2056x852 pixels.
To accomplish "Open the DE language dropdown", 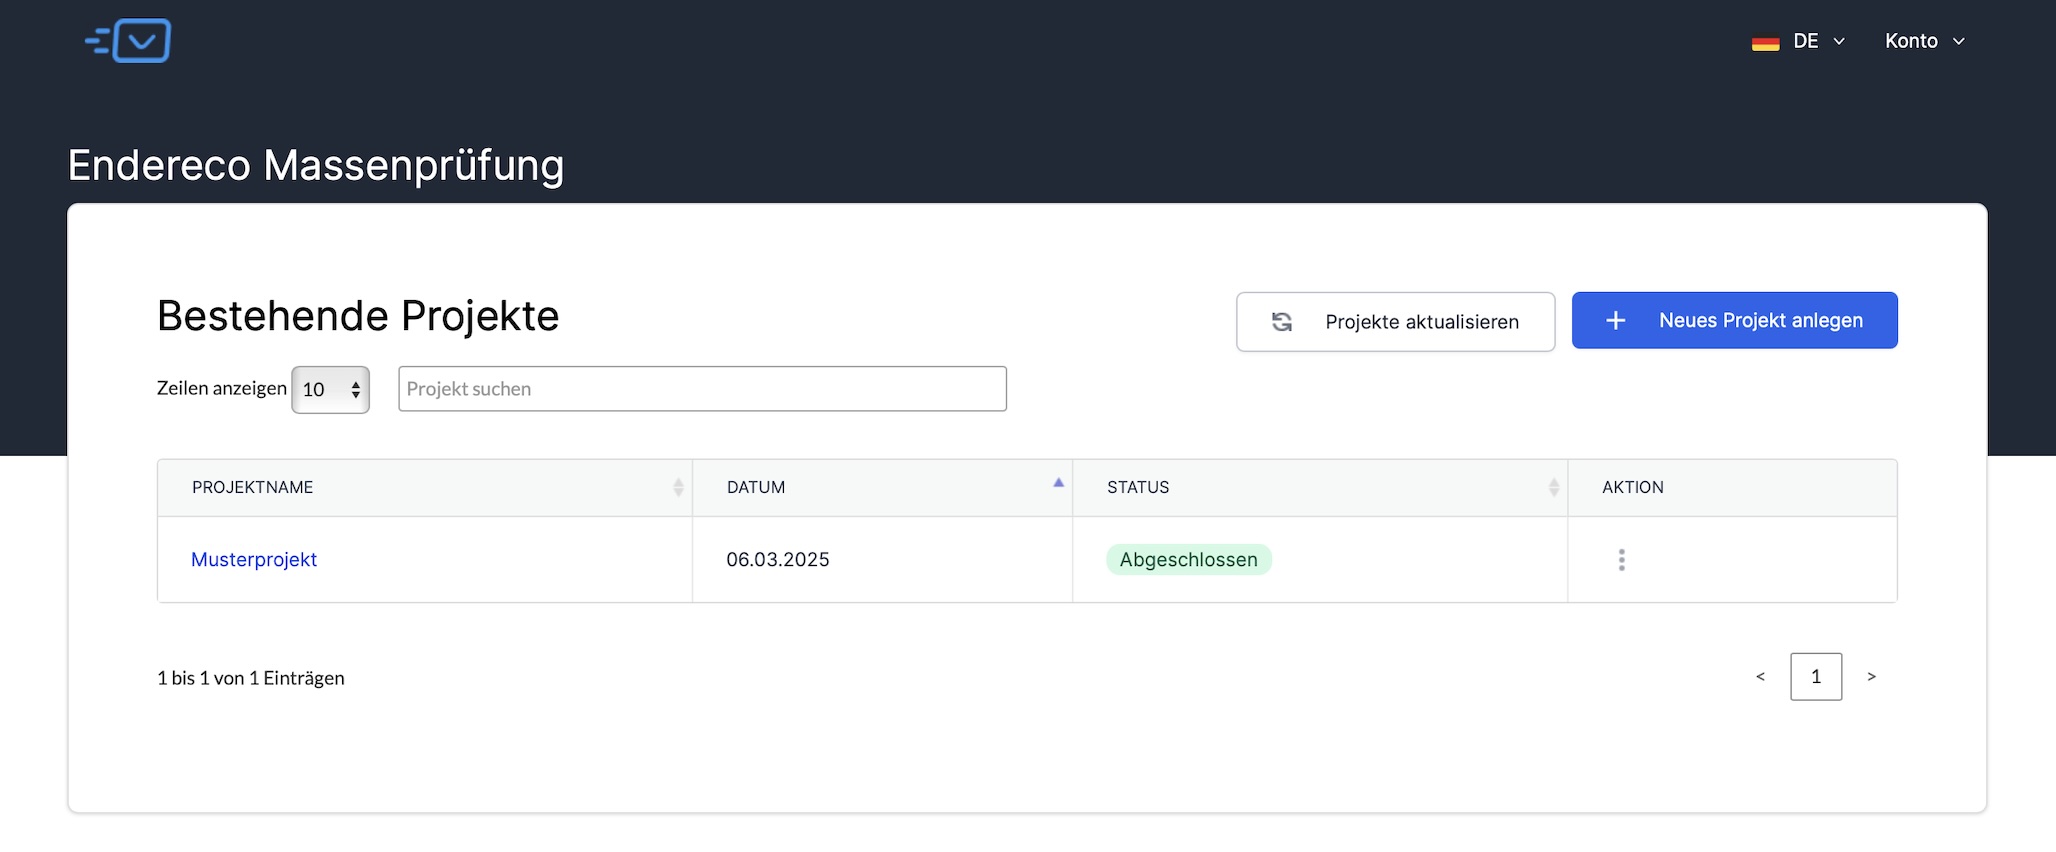I will (x=1799, y=41).
